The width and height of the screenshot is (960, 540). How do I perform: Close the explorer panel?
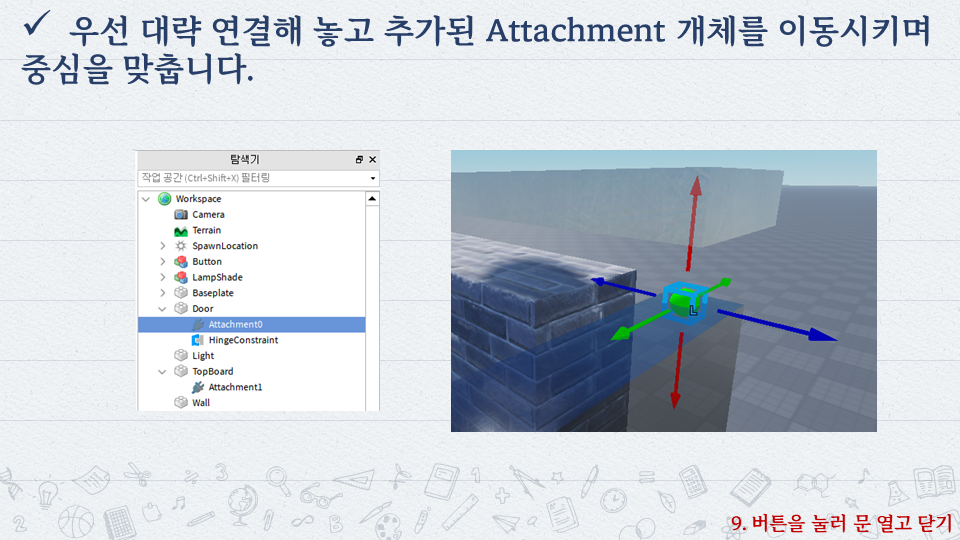pyautogui.click(x=372, y=159)
